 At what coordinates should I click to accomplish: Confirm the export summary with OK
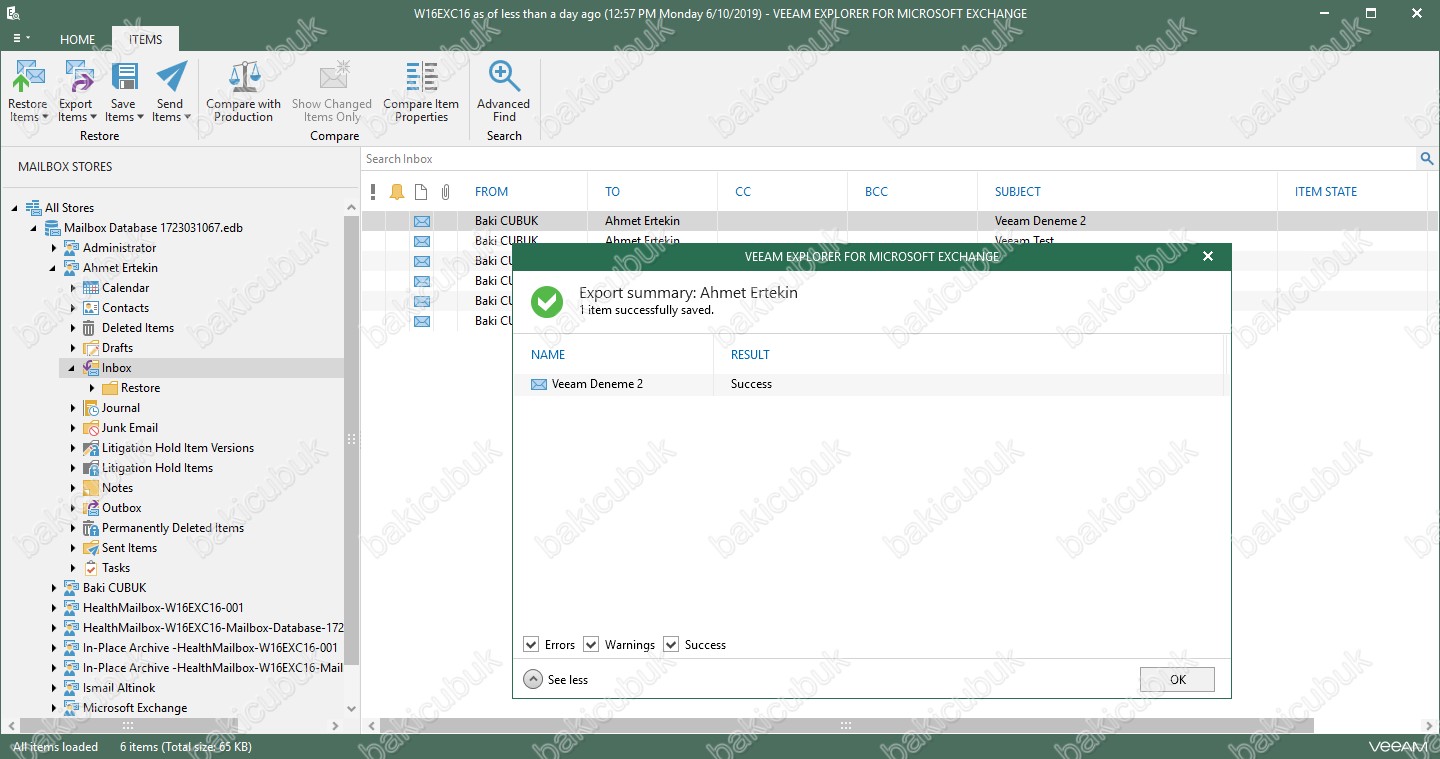[x=1177, y=680]
